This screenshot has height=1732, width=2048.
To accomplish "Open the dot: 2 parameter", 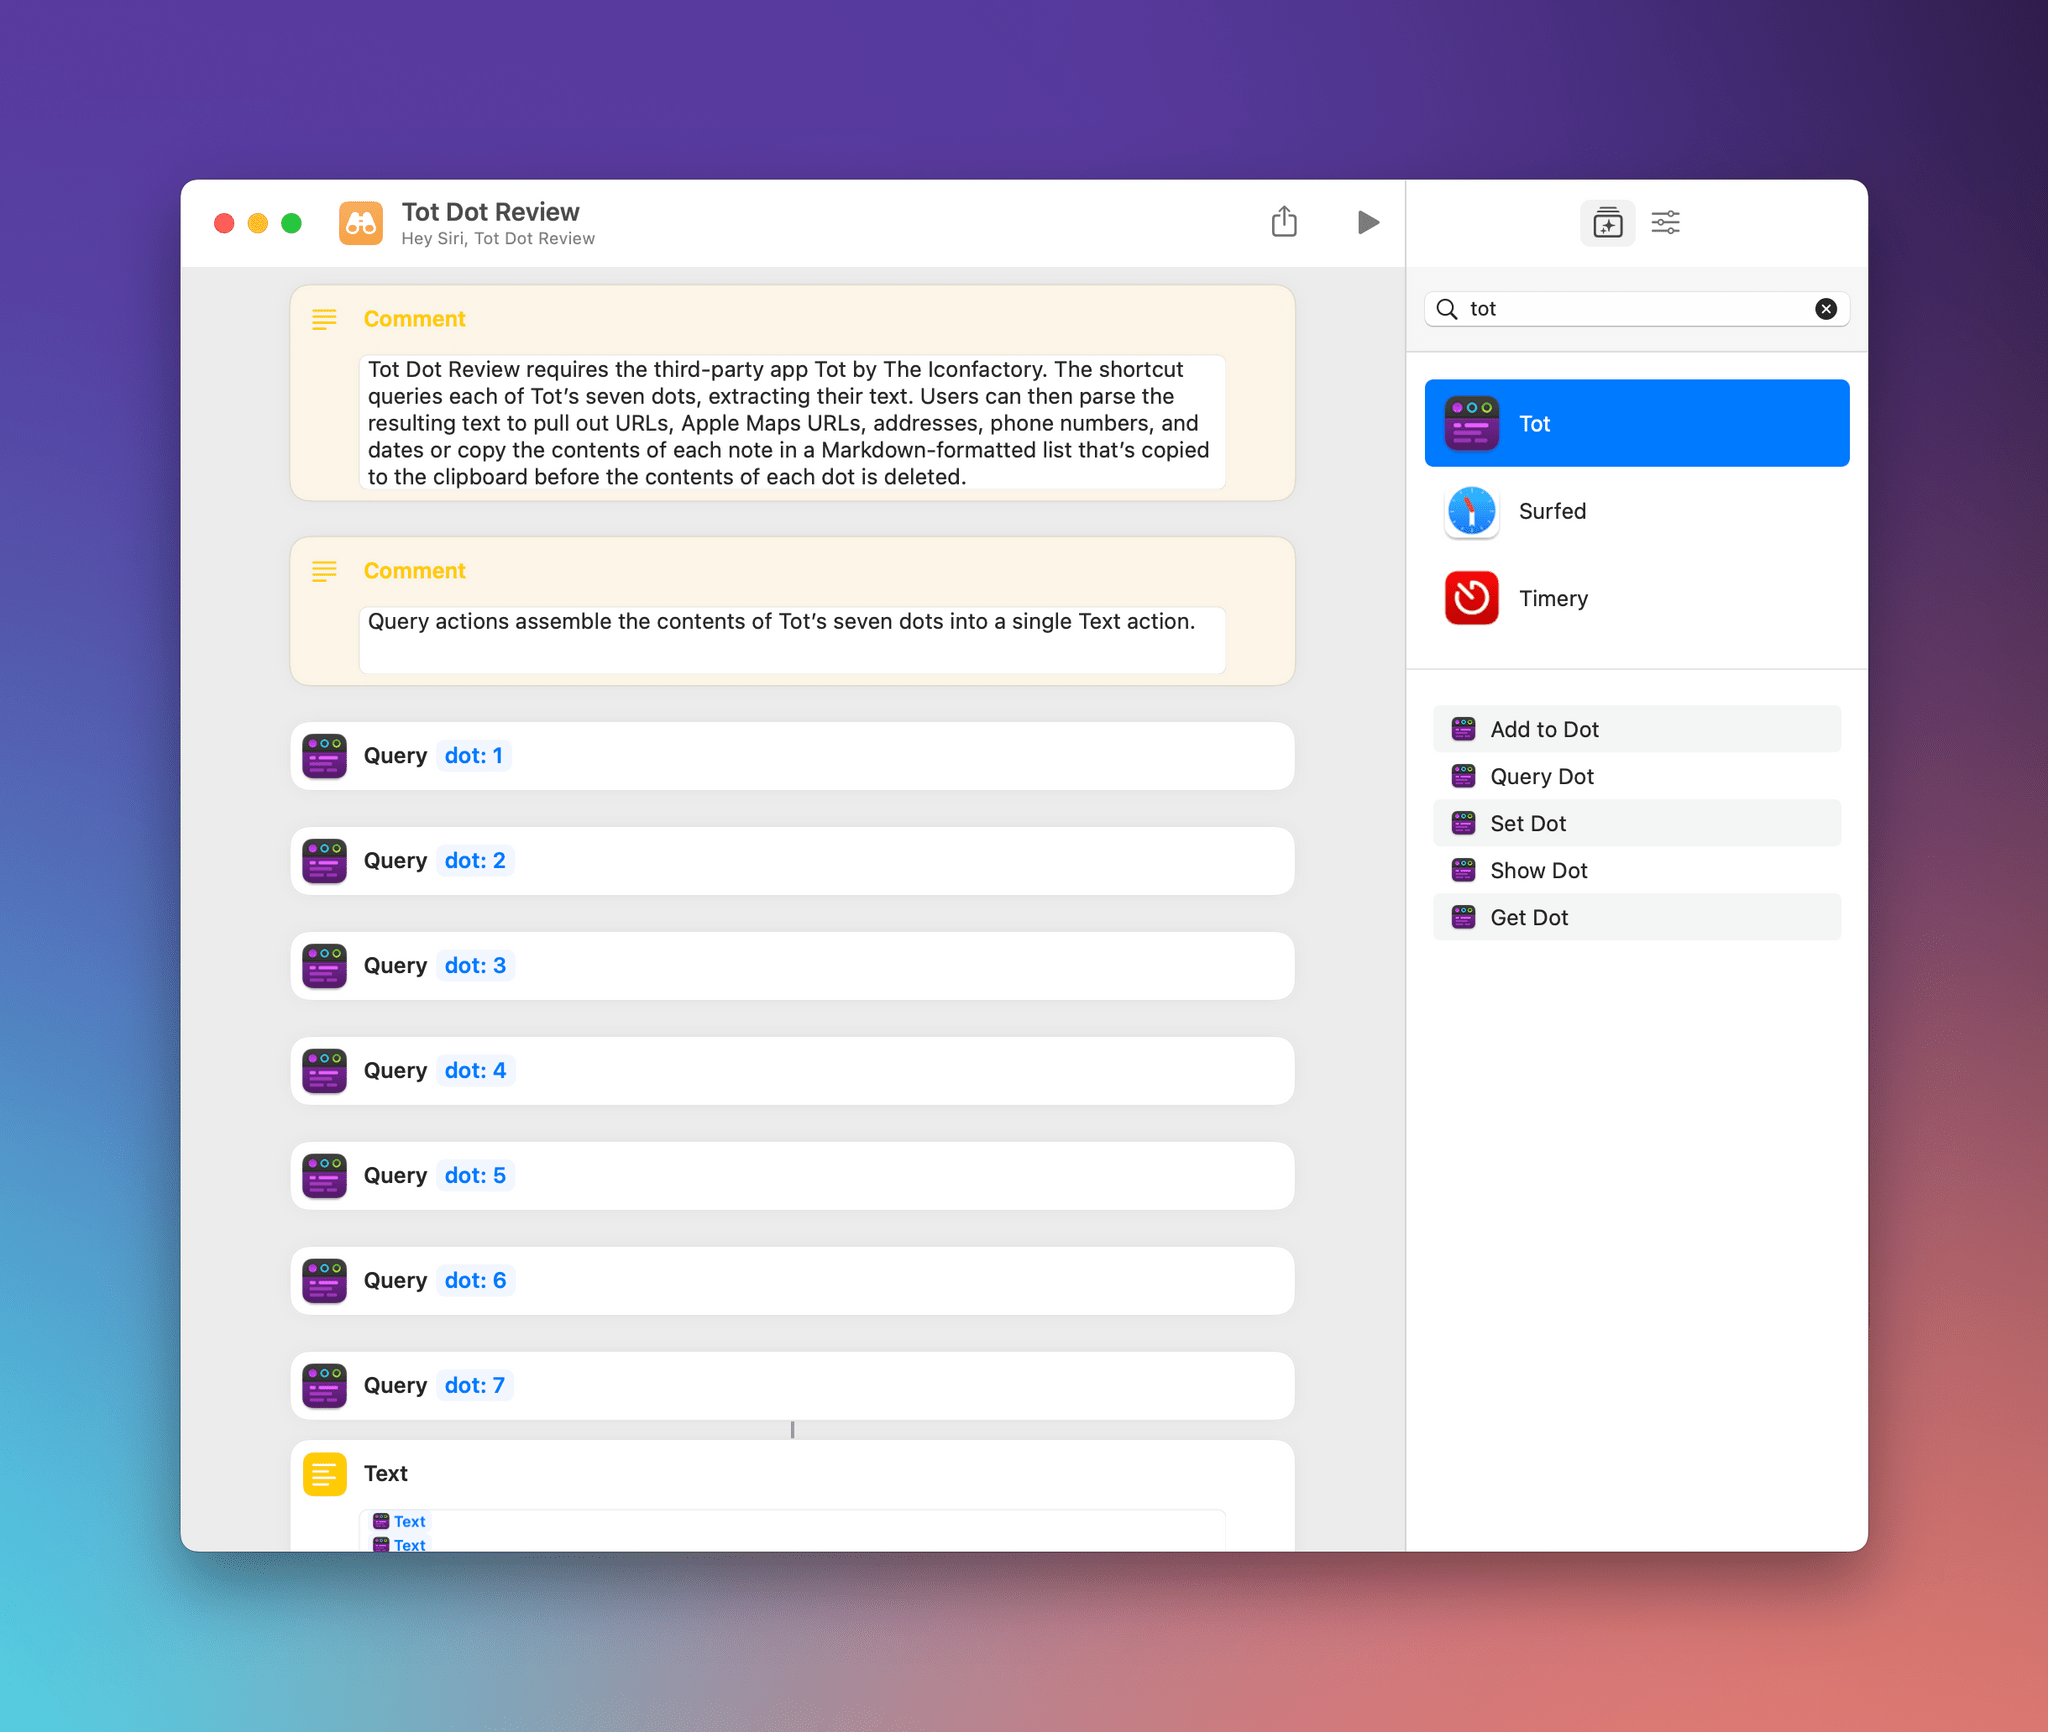I will click(x=474, y=861).
